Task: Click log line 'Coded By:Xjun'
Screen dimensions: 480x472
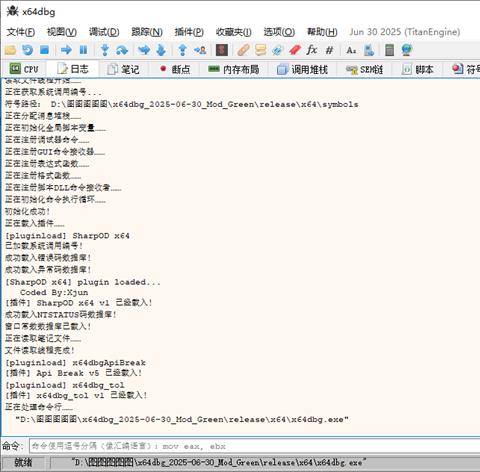Action: [x=54, y=293]
